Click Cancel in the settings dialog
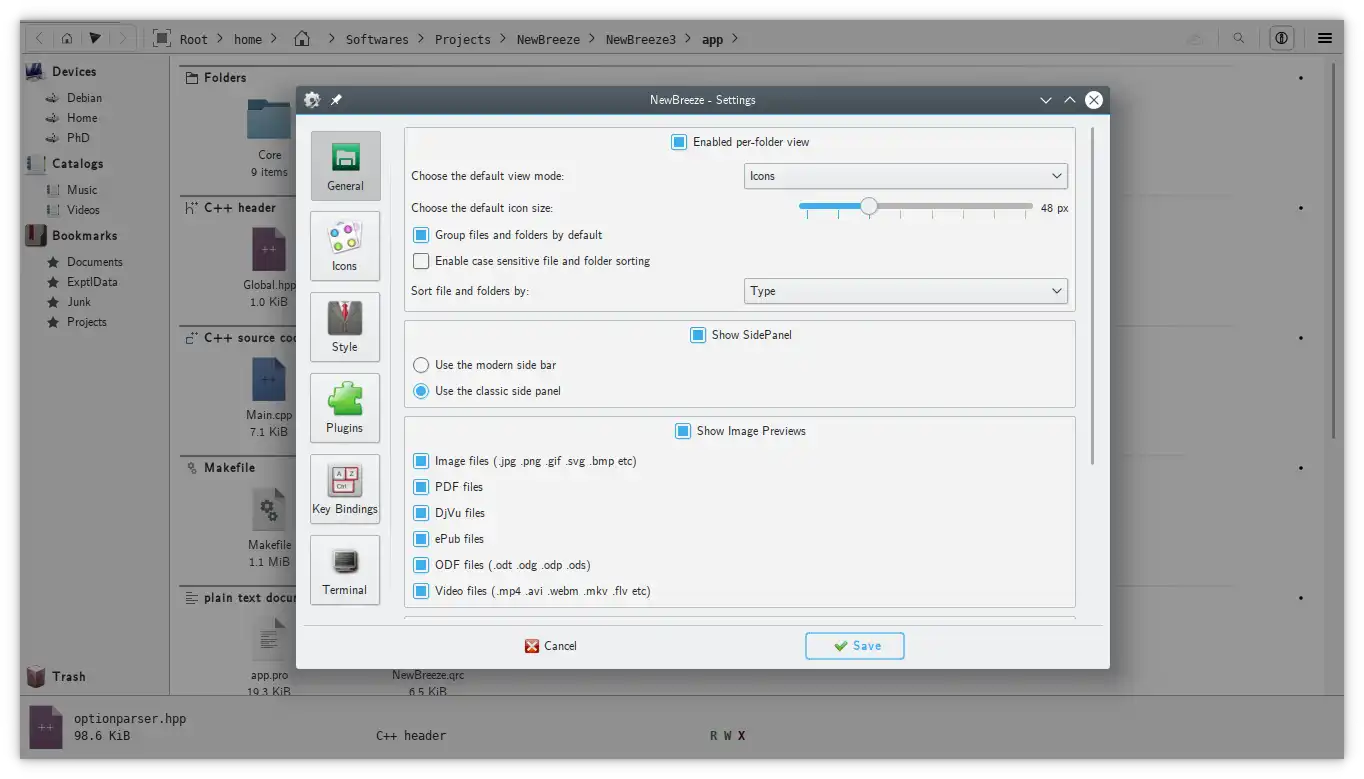The height and width of the screenshot is (779, 1364). click(x=551, y=646)
